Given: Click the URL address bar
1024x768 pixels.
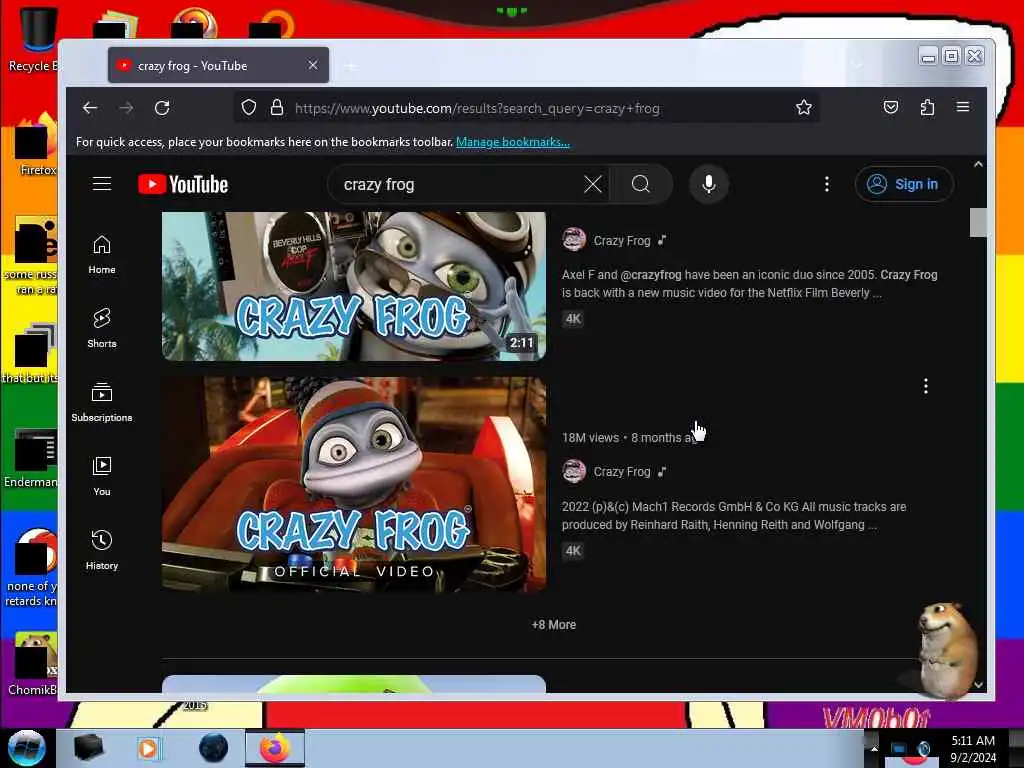Looking at the screenshot, I should pyautogui.click(x=526, y=108).
